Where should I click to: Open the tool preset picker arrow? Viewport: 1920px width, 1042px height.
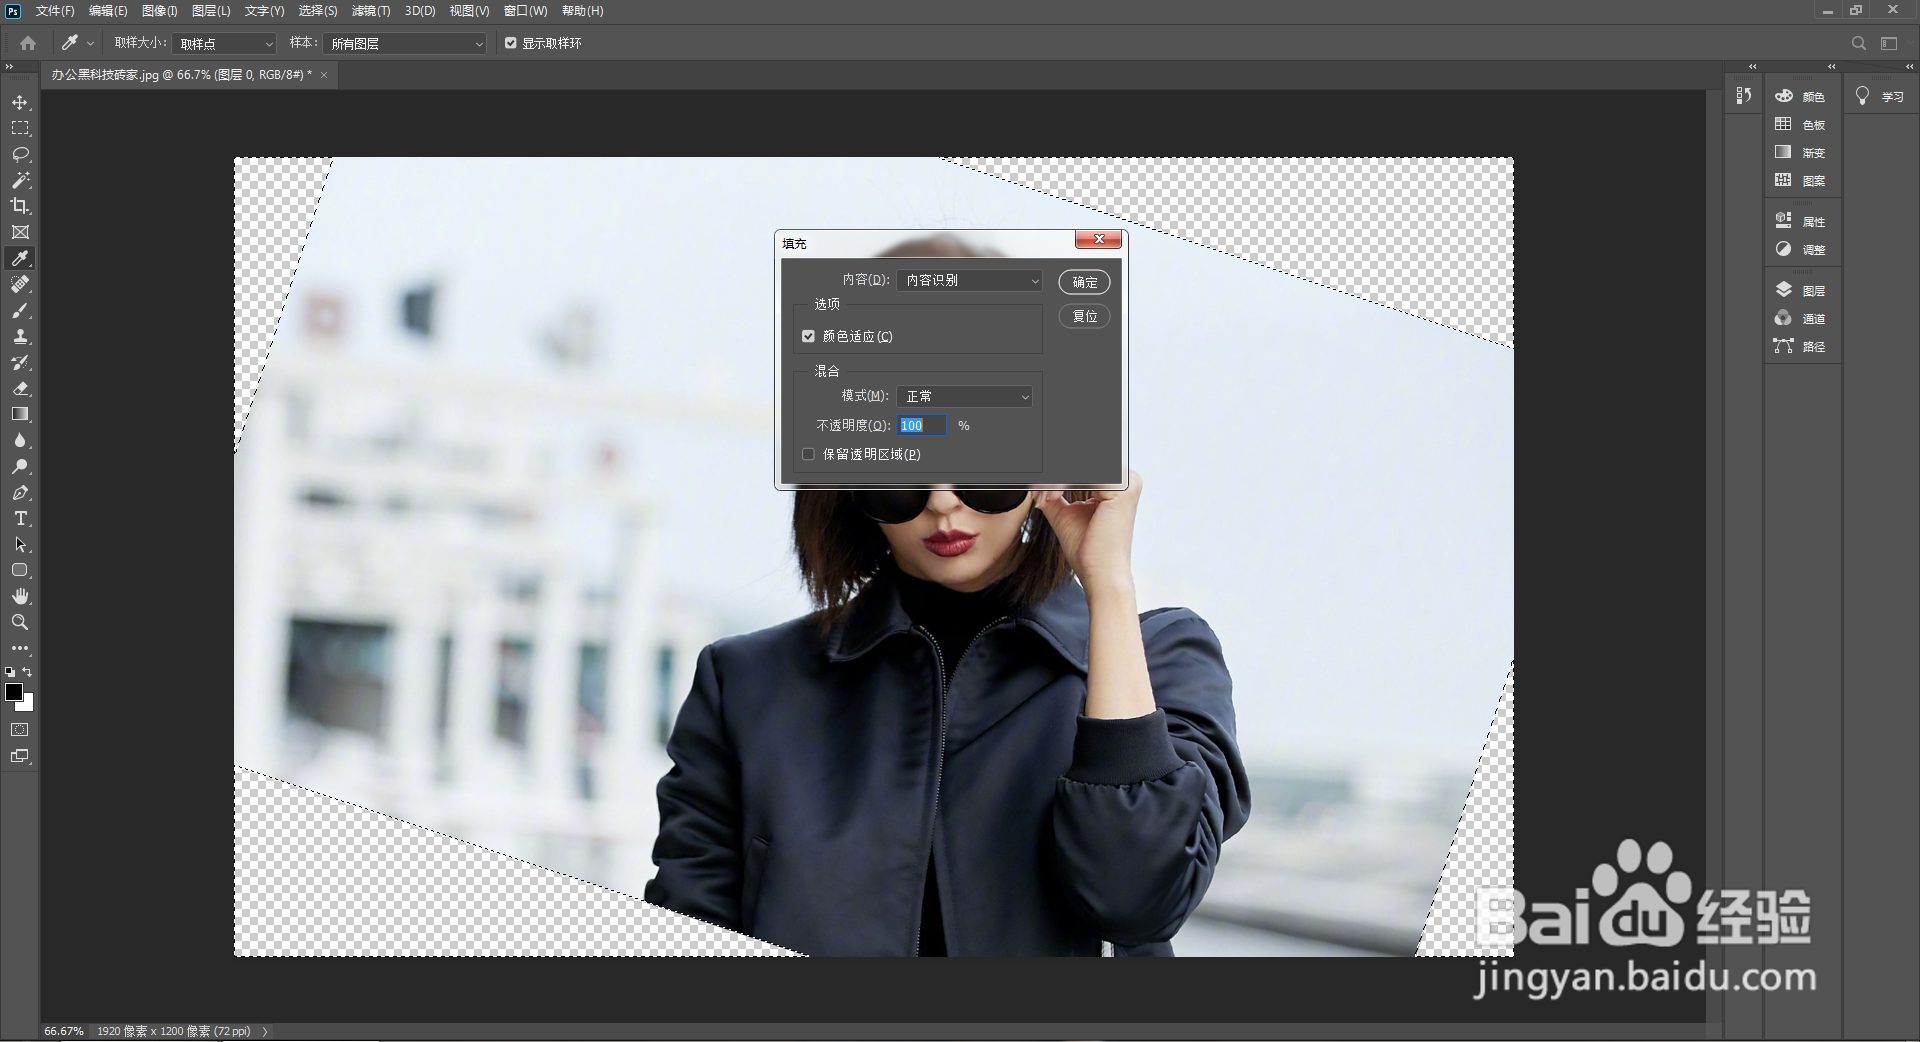(90, 43)
